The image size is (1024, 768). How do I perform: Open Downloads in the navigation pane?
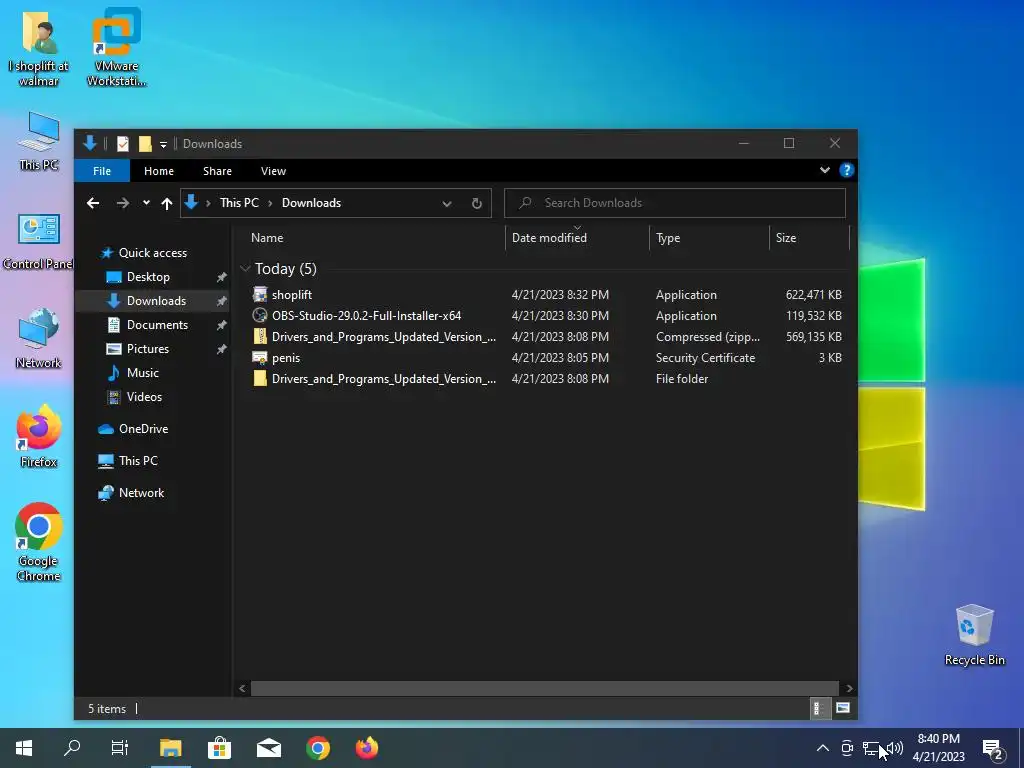[x=156, y=301]
